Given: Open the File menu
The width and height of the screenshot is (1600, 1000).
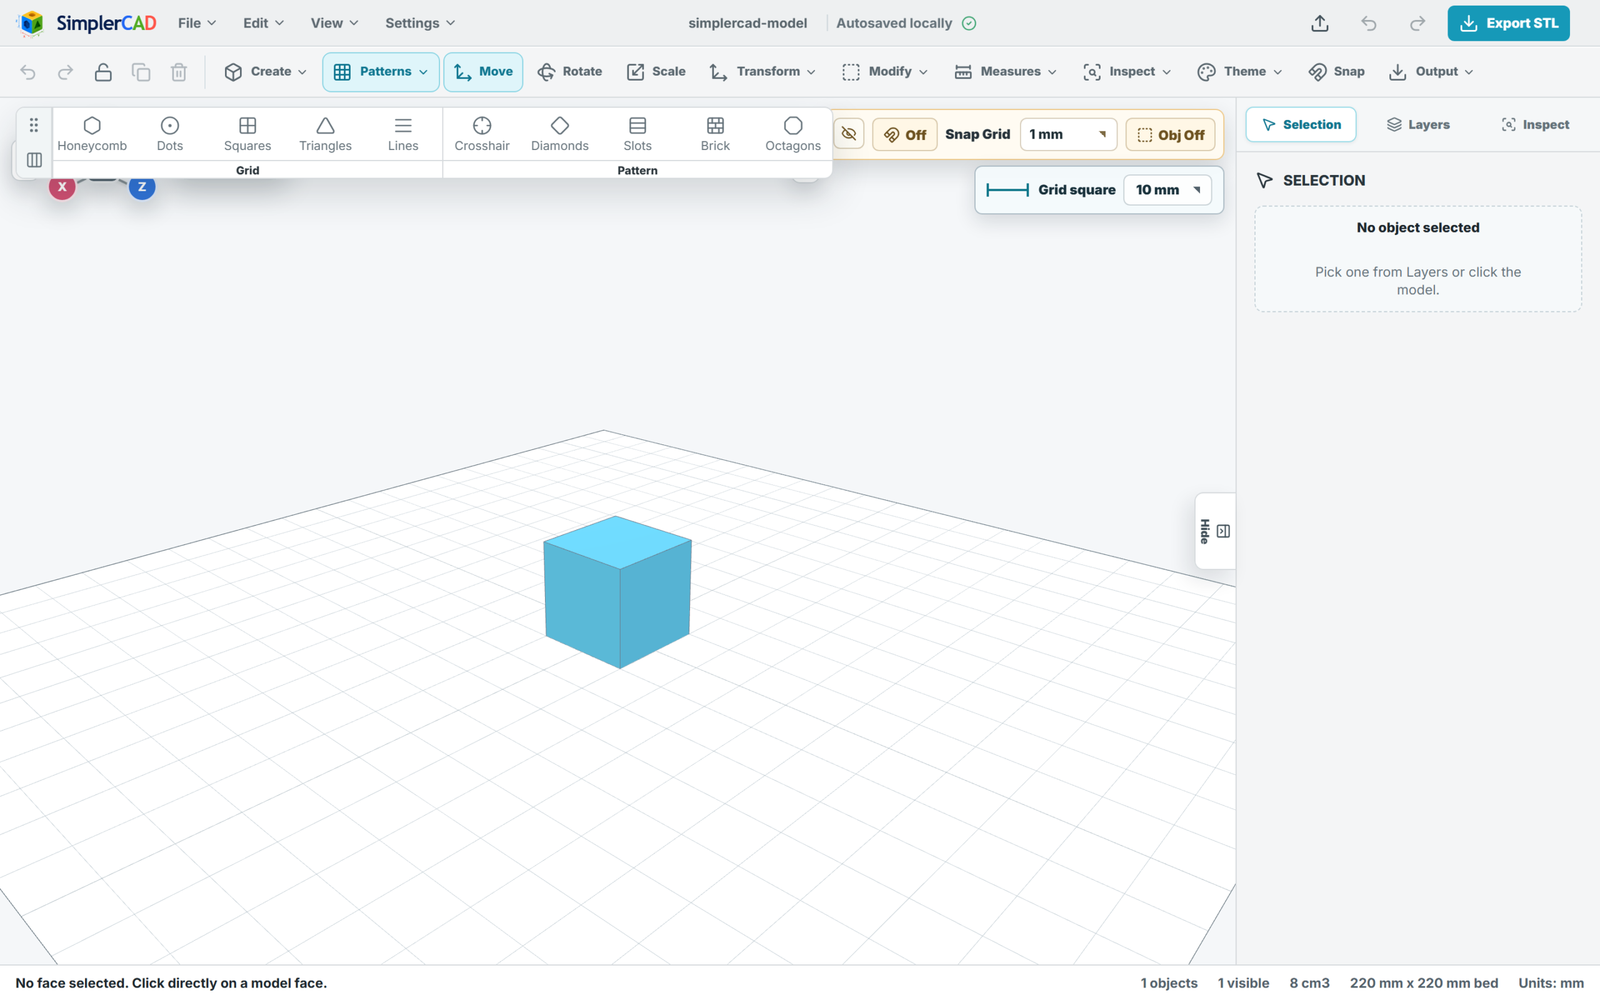Looking at the screenshot, I should tap(197, 23).
